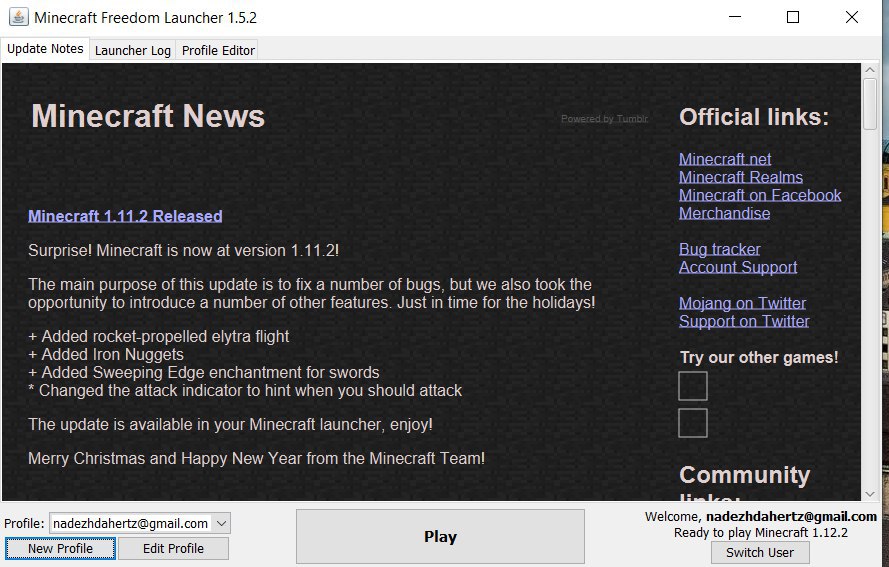Open the first broken game image placeholder
The image size is (889, 567).
[693, 386]
